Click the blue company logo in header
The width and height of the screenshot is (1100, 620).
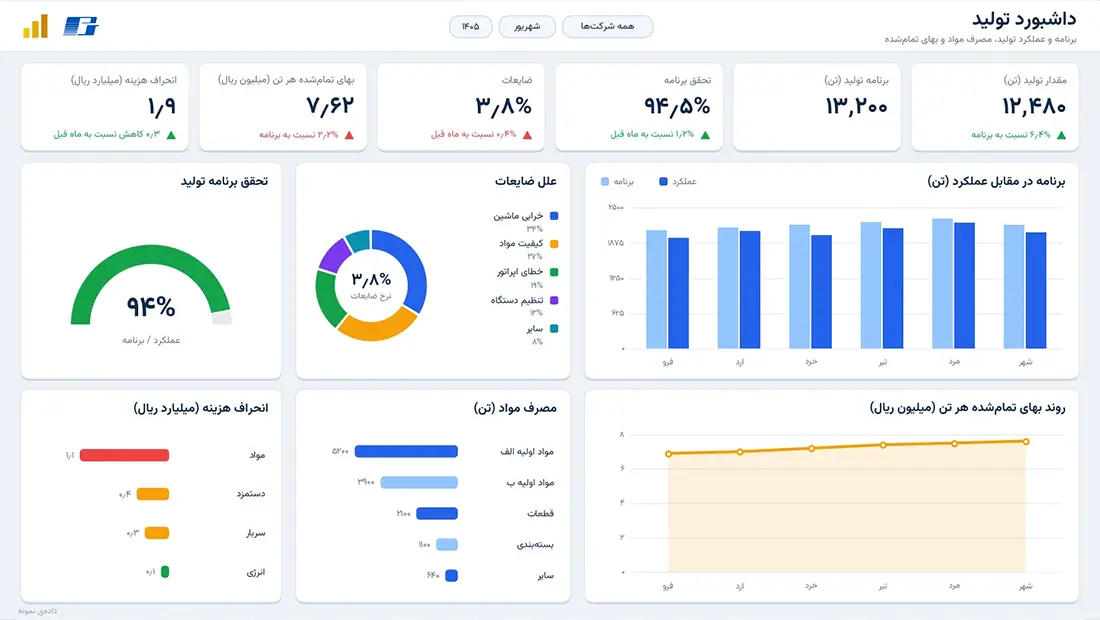pyautogui.click(x=81, y=26)
